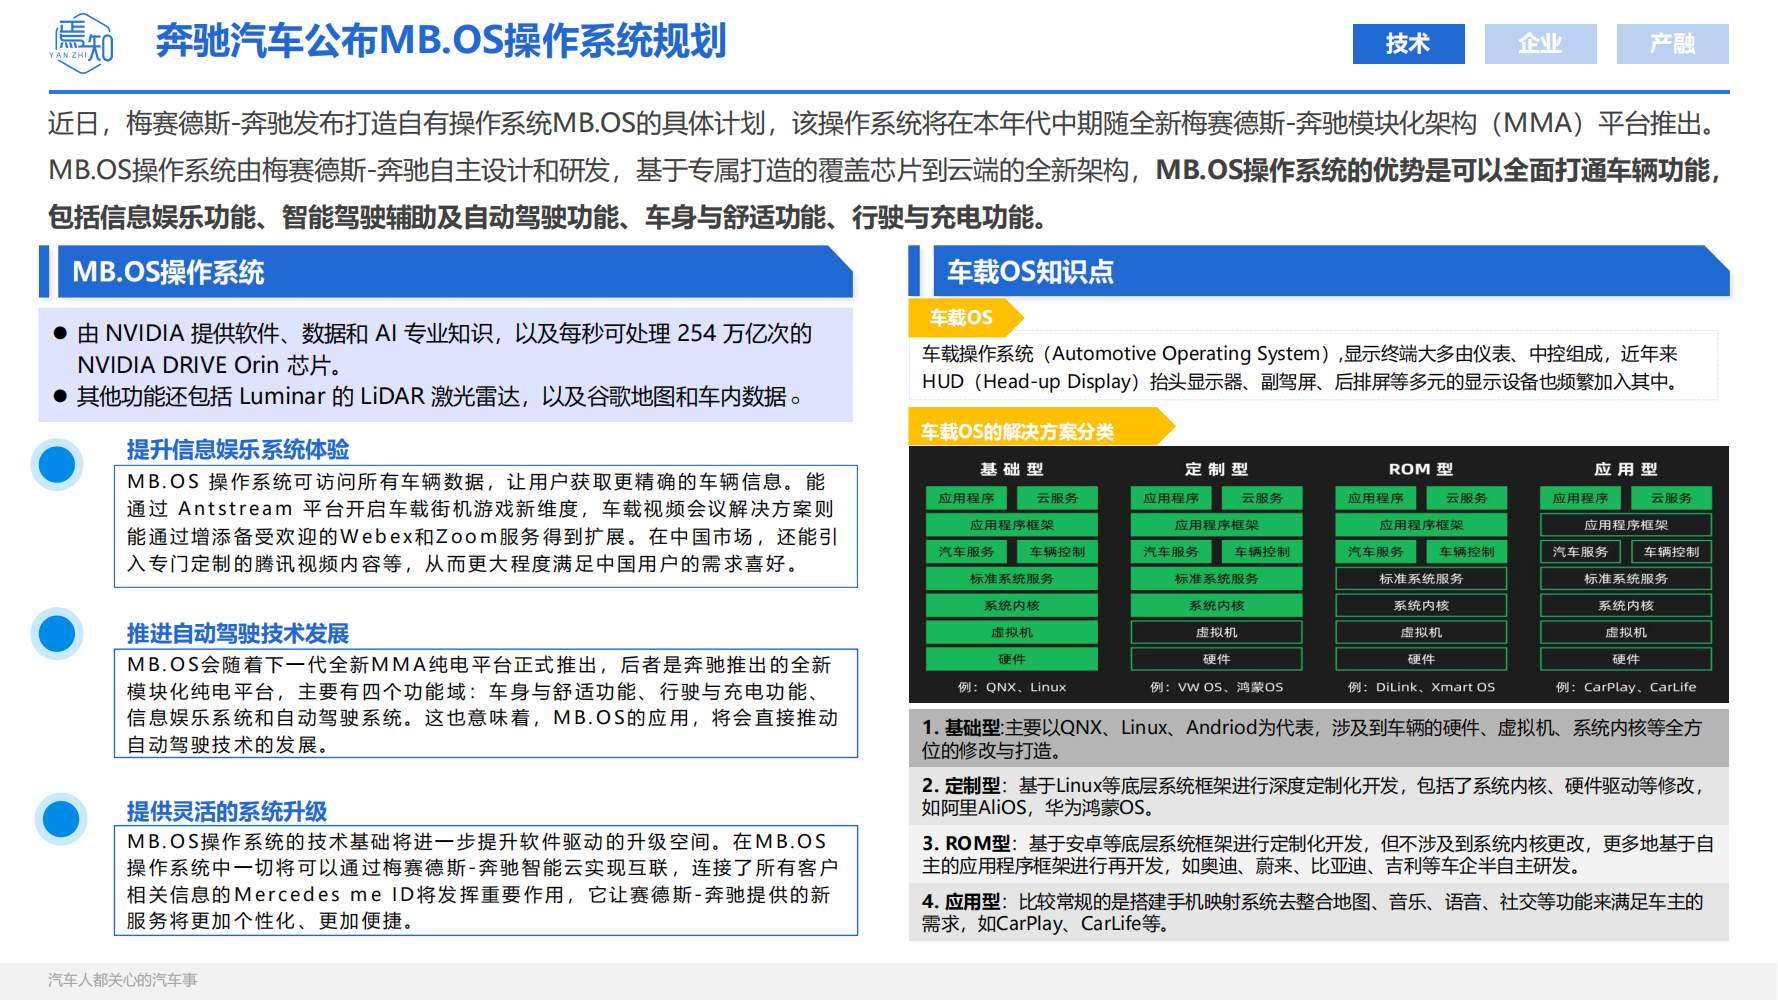
Task: Click the example text 例: VW OS、鸿蒙OS
Action: click(1216, 687)
